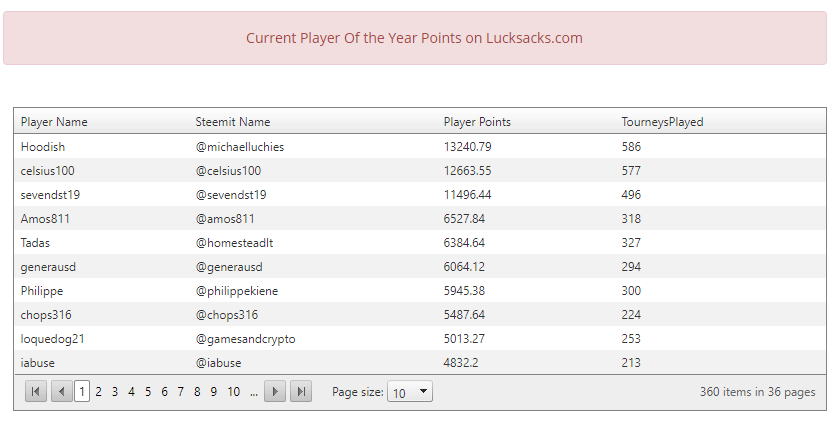This screenshot has height=425, width=836.
Task: Sort by Steemit Name column header
Action: coord(232,122)
